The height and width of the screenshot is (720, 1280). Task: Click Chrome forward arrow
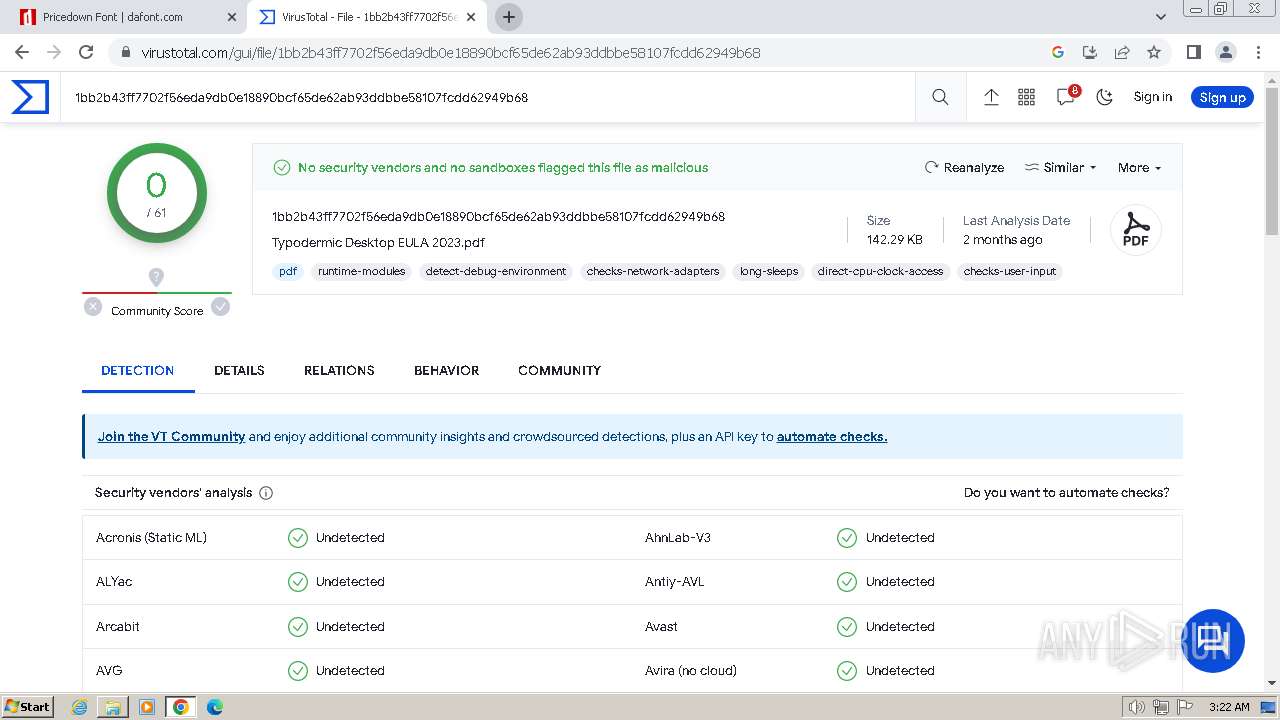tap(54, 52)
